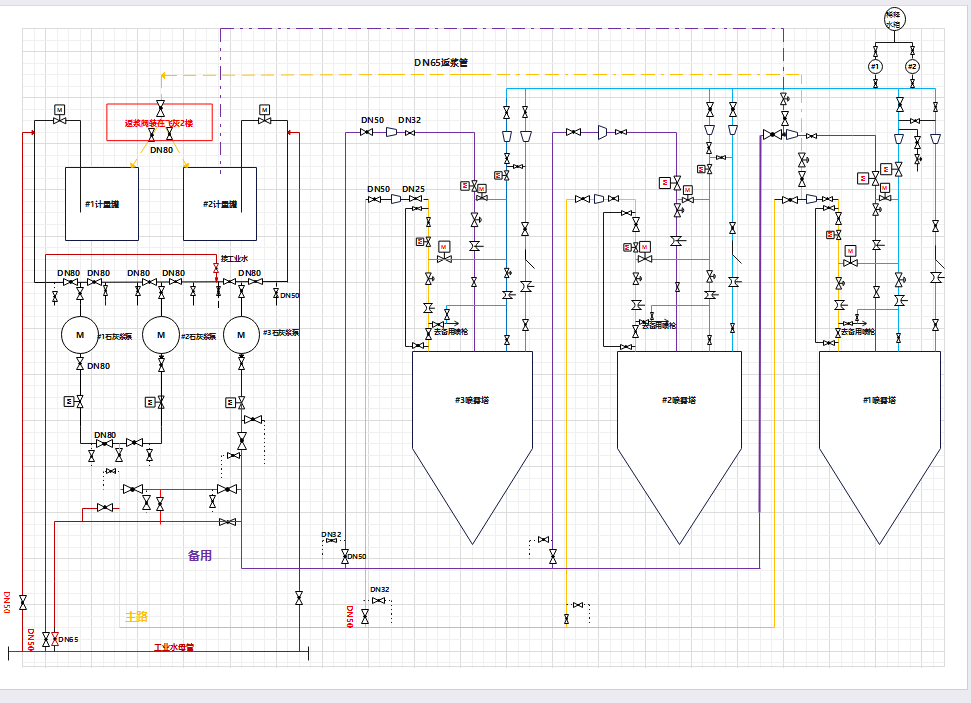Click the 去备用喷枪 label beside #1喷雾塔
Viewport: 971px width, 703px height.
pyautogui.click(x=858, y=332)
